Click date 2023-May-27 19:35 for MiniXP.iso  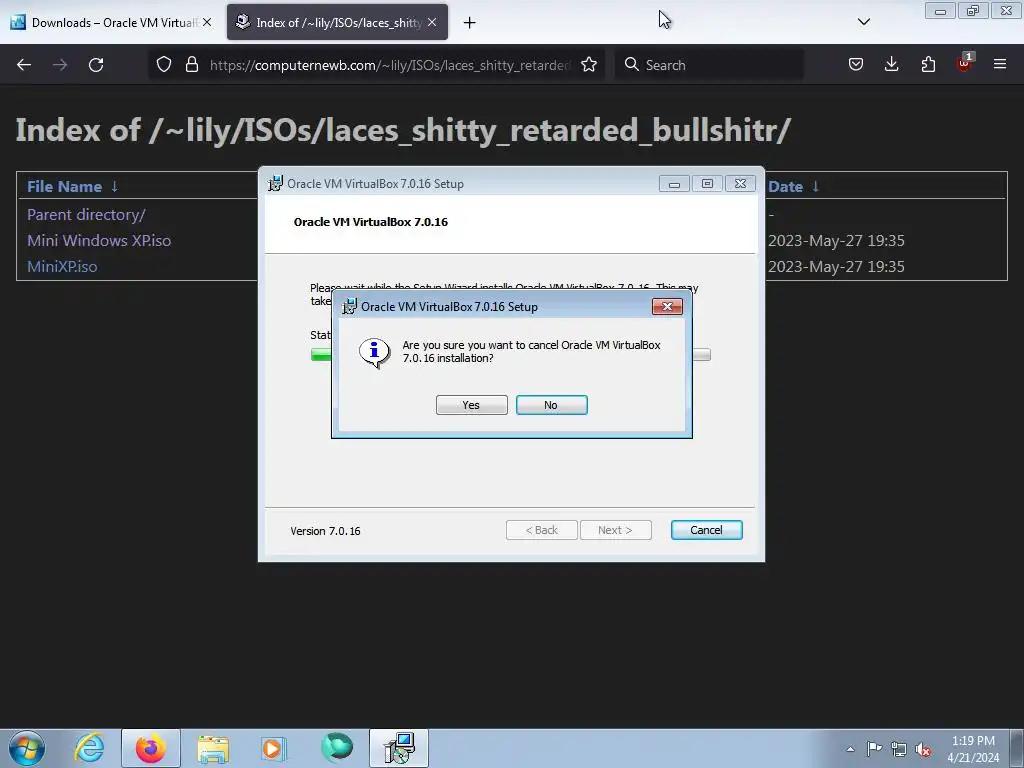[836, 266]
